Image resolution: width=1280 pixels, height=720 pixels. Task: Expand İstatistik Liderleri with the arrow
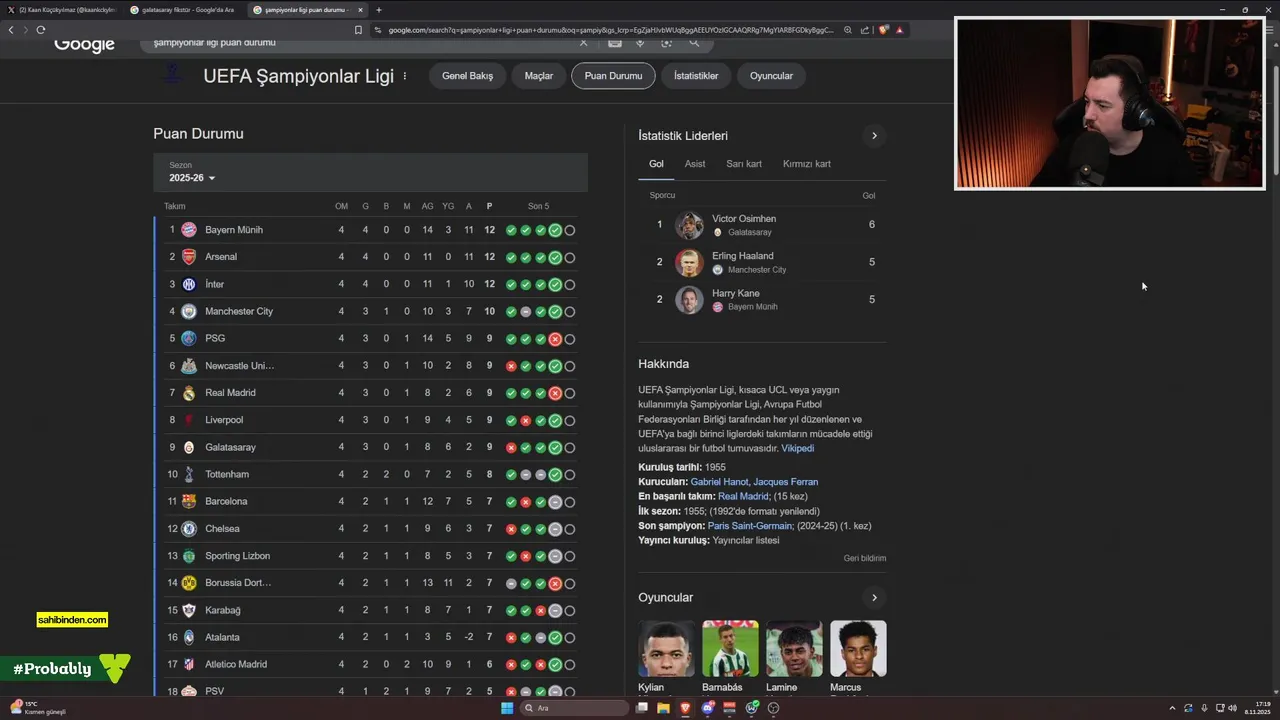(x=874, y=136)
